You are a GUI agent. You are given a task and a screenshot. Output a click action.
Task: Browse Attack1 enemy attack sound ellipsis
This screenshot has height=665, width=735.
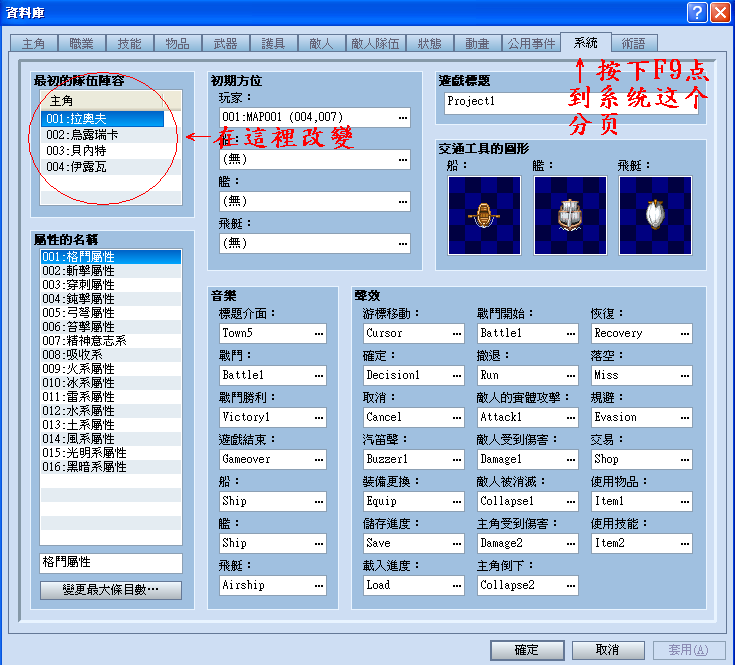pos(570,418)
